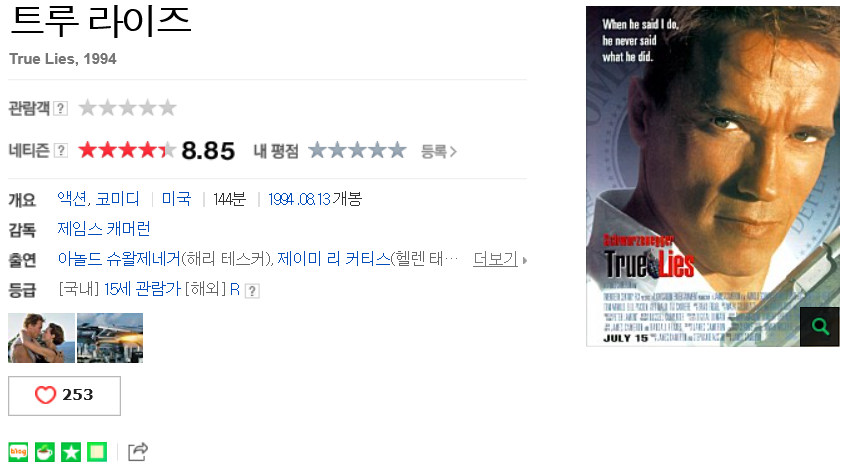
Task: Open the 액션 genre link
Action: (72, 199)
